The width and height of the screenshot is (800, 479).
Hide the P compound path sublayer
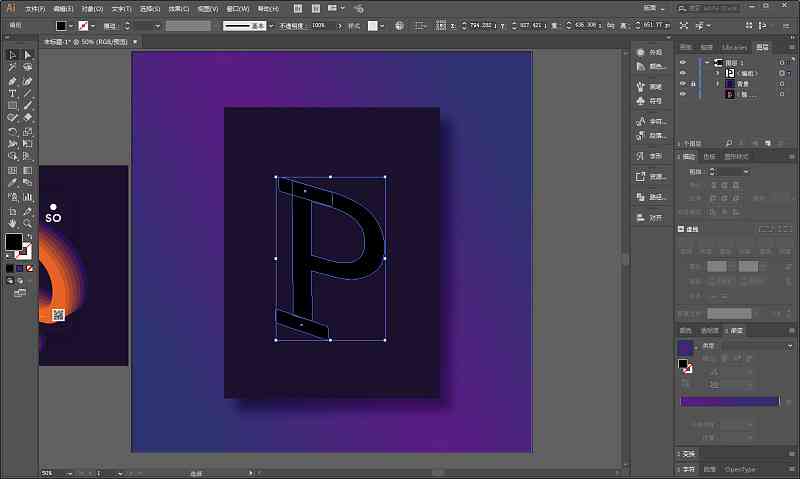click(683, 73)
